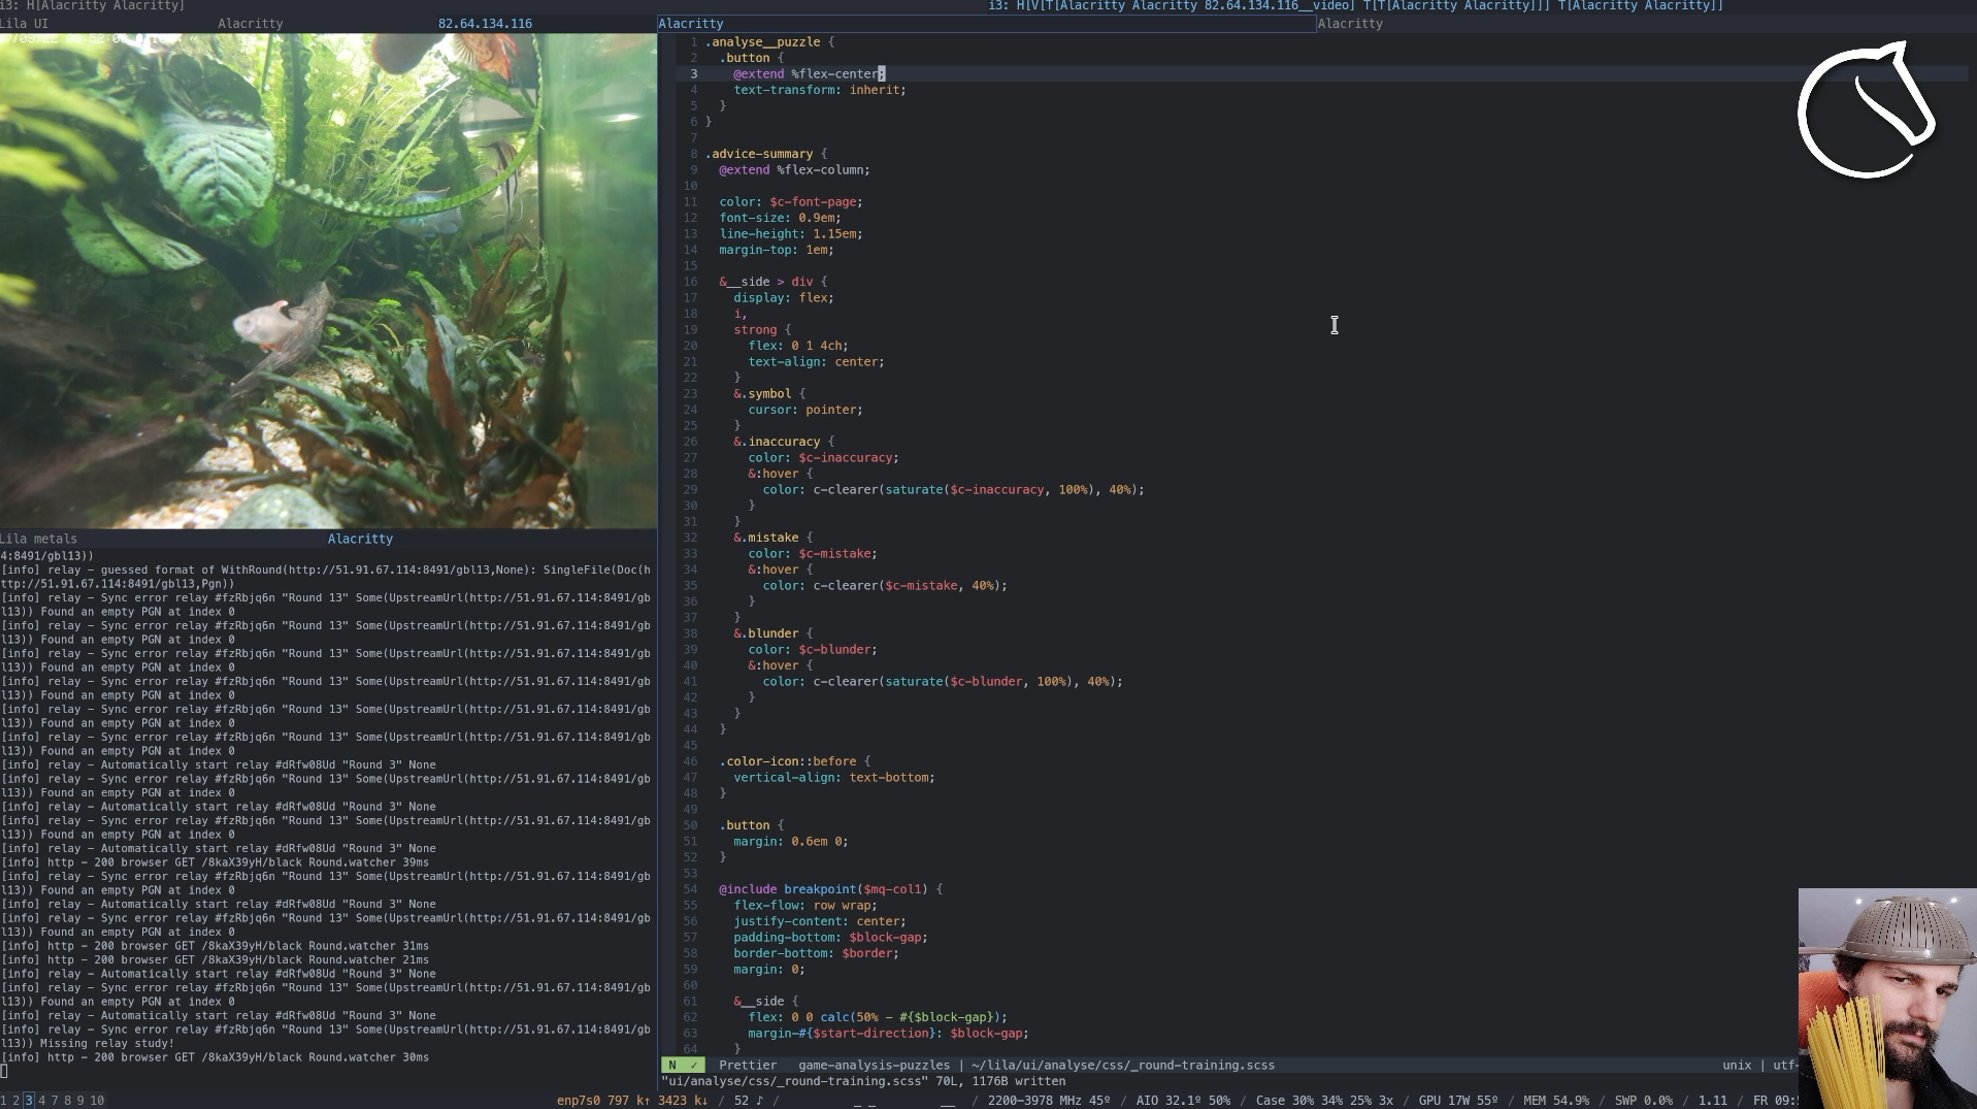Click the AIO 32.1° cooler status block
The height and width of the screenshot is (1109, 1977).
(1182, 1100)
